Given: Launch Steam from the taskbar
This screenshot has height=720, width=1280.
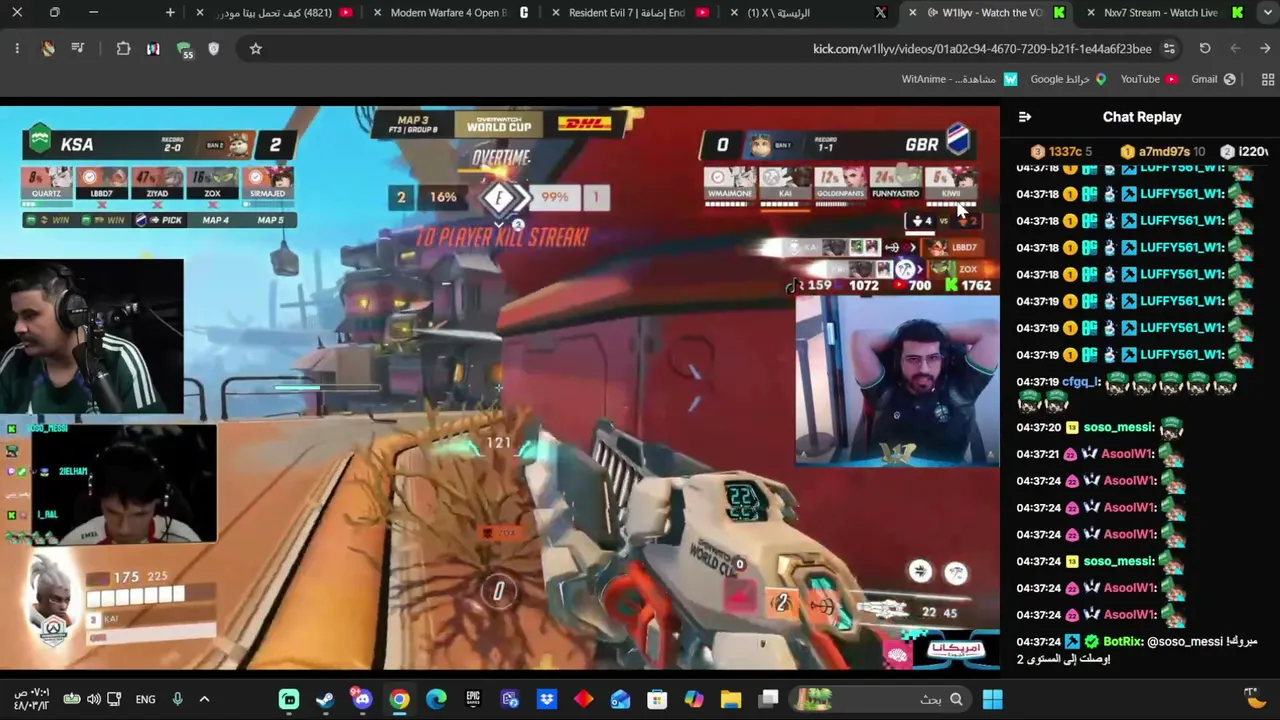Looking at the screenshot, I should click(325, 699).
